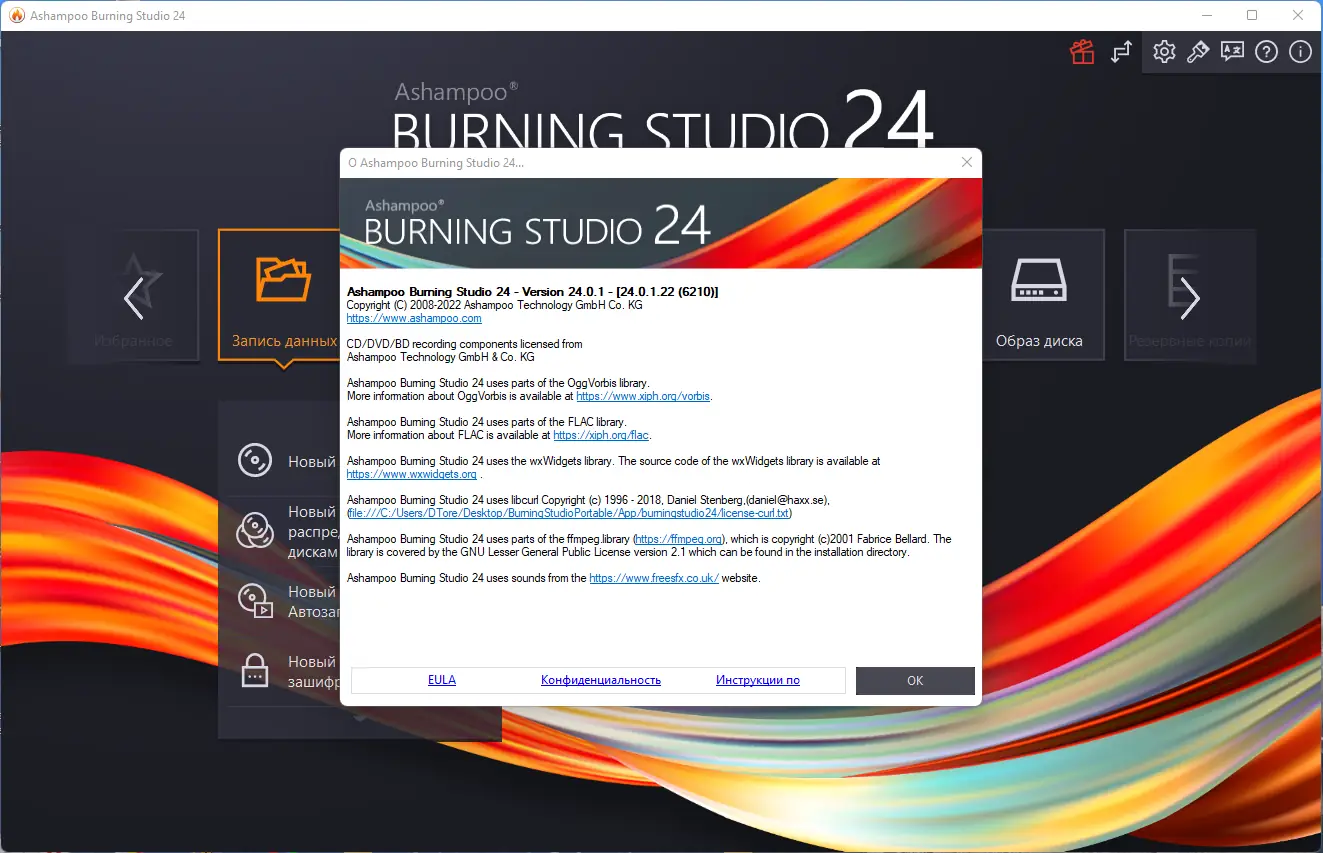Click the language selection icon

[1232, 52]
